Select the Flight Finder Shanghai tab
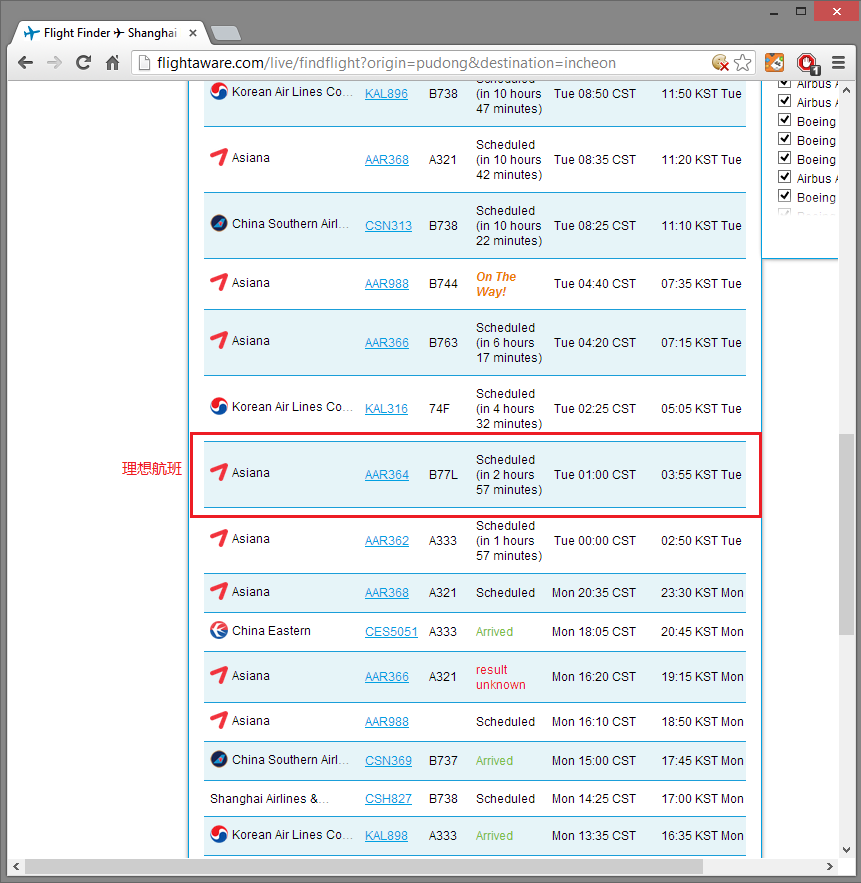The width and height of the screenshot is (861, 883). [111, 33]
